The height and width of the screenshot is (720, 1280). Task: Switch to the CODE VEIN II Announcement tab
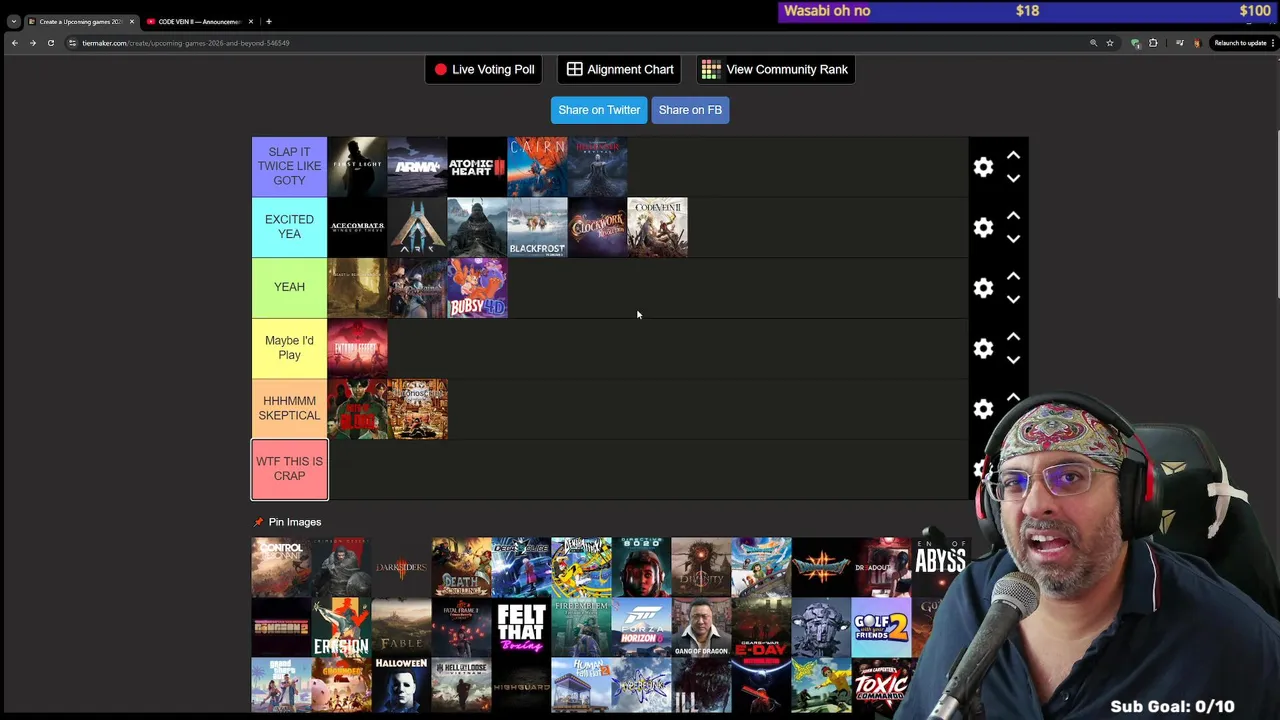click(198, 21)
